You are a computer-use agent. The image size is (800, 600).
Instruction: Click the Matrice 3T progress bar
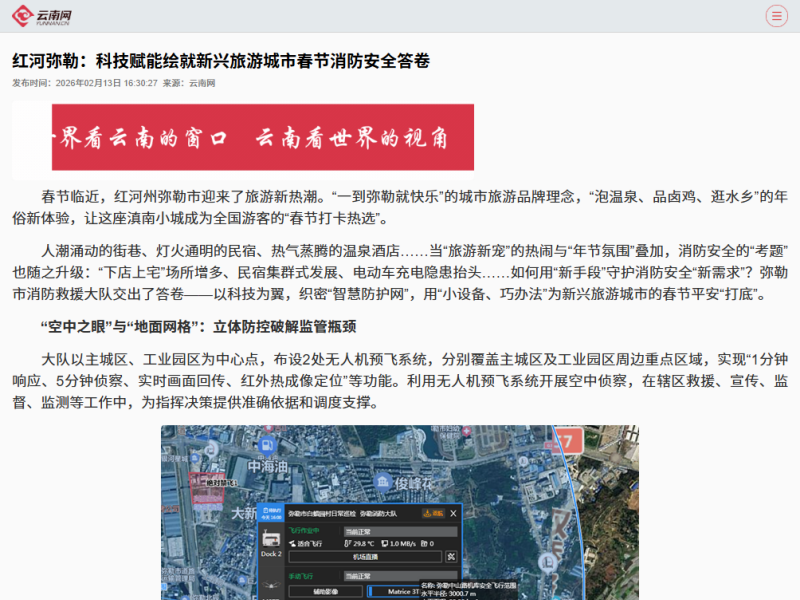point(404,592)
